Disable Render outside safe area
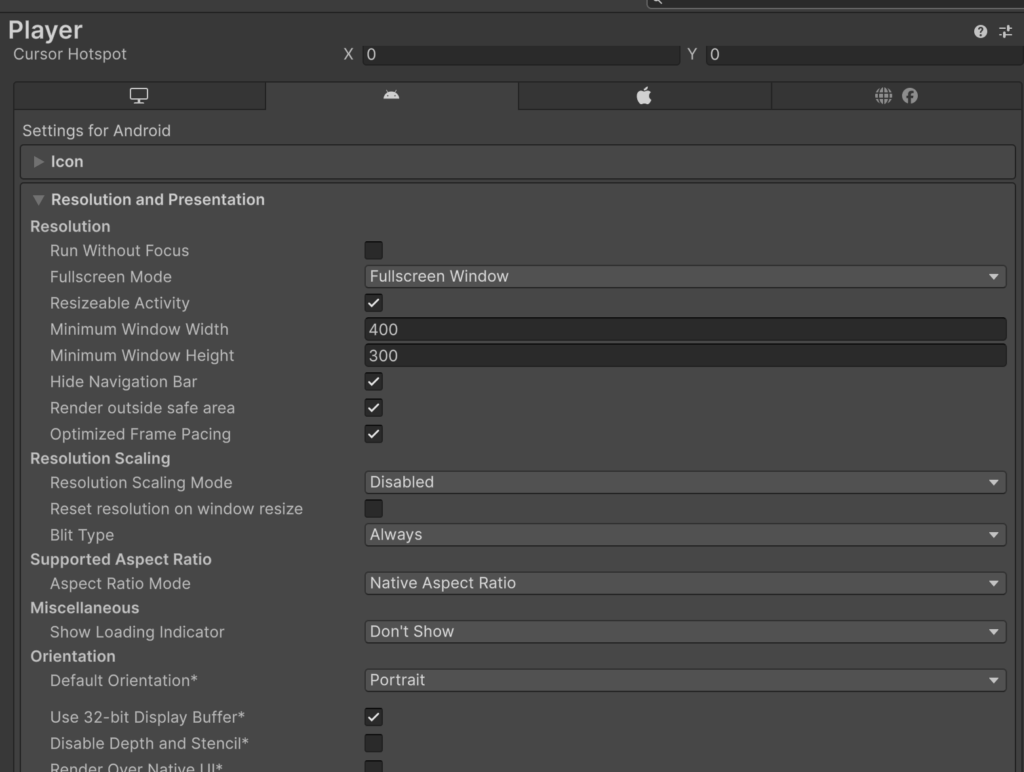 point(374,408)
